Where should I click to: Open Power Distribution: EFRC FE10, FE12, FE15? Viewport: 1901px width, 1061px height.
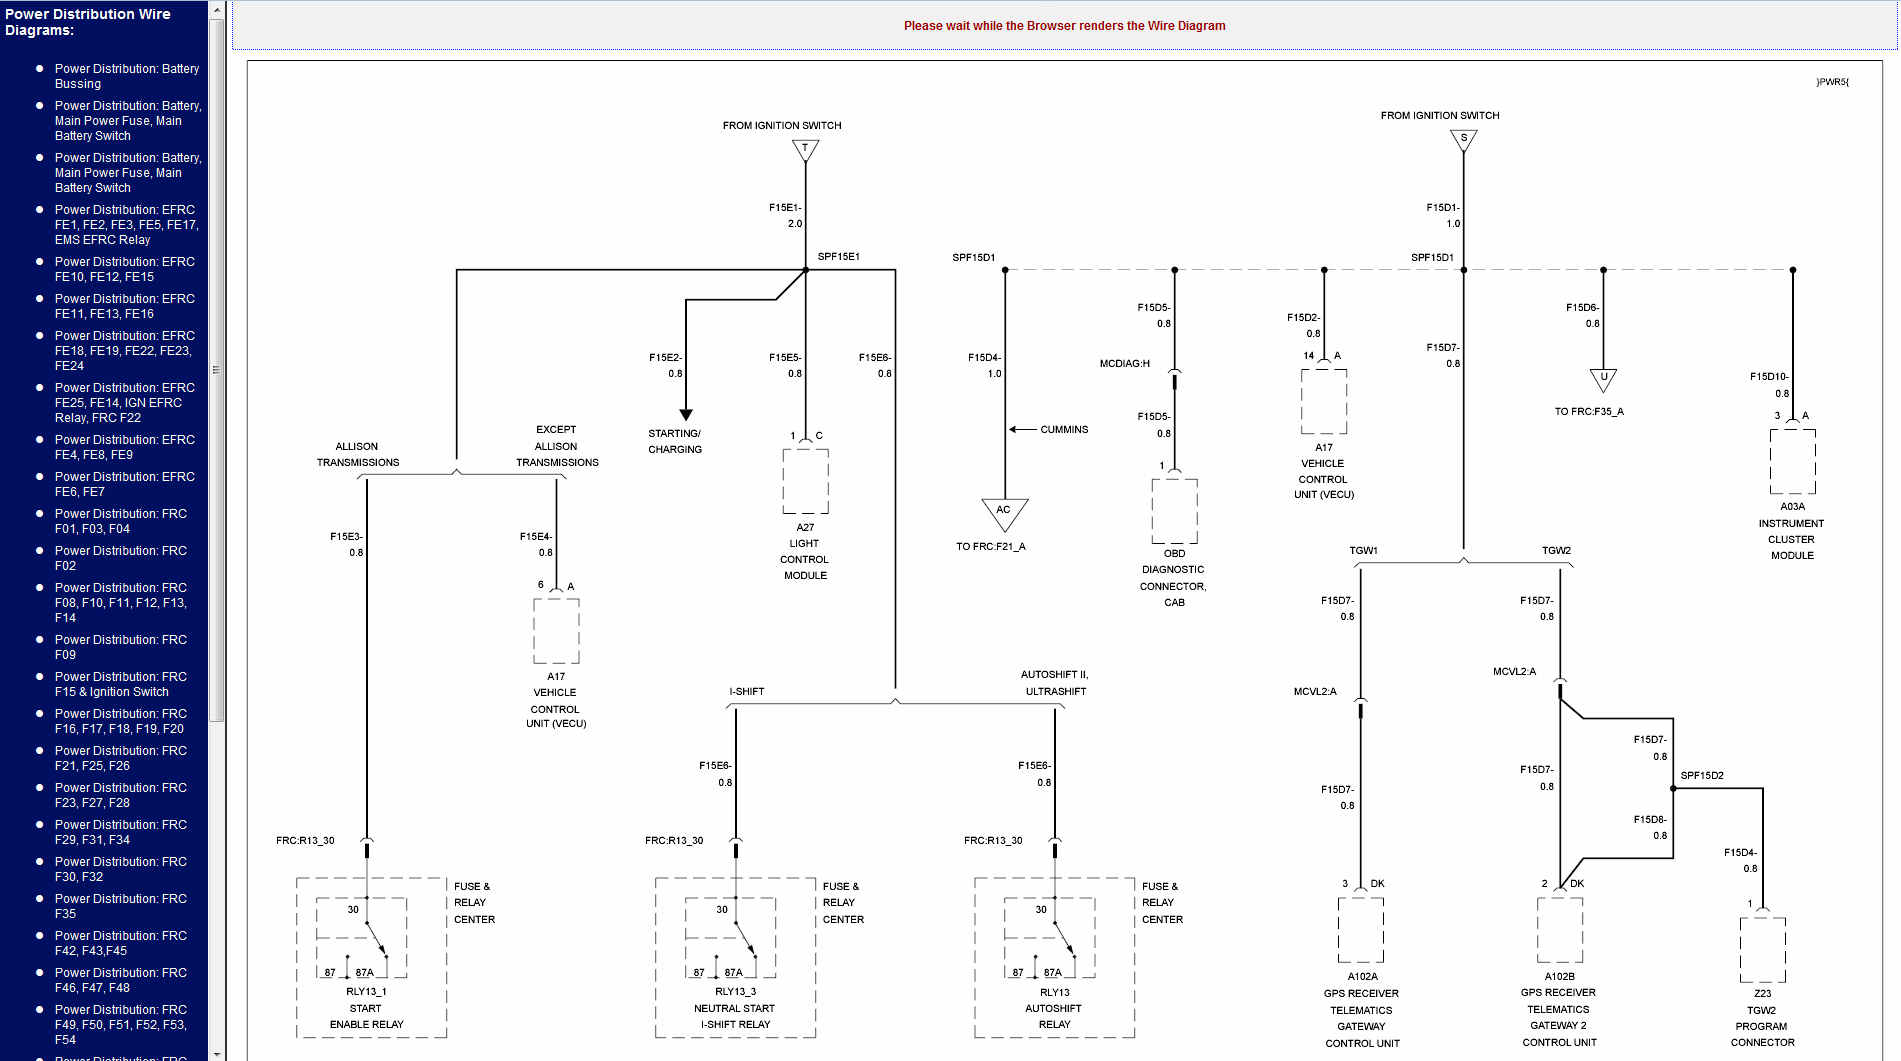tap(125, 269)
